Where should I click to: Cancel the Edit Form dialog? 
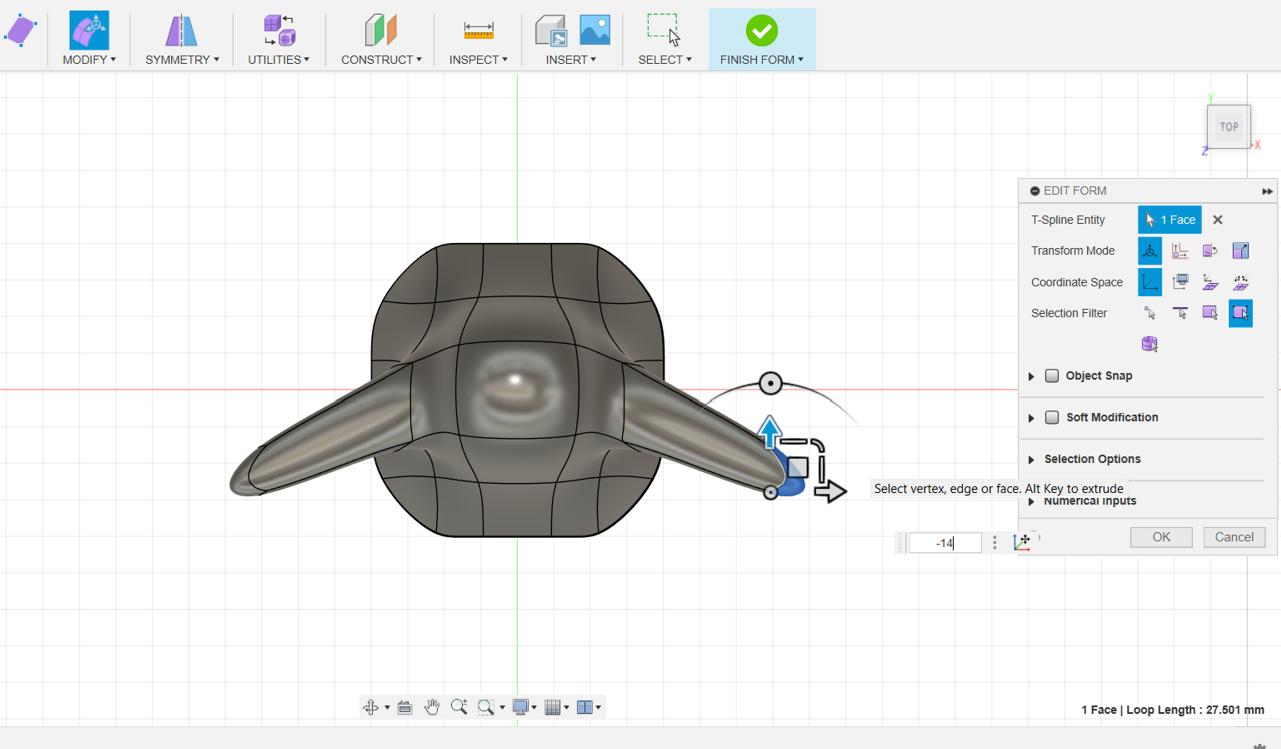pyautogui.click(x=1234, y=537)
